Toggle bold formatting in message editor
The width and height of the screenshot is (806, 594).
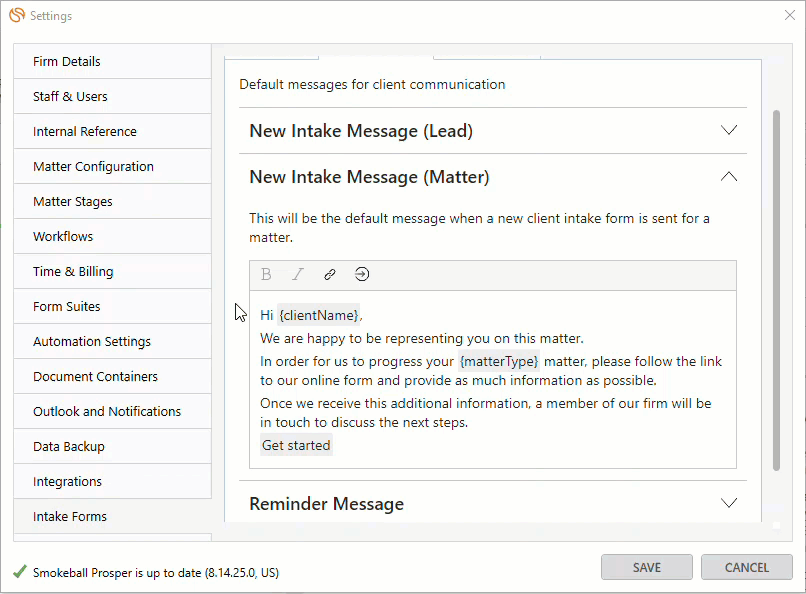pos(266,274)
